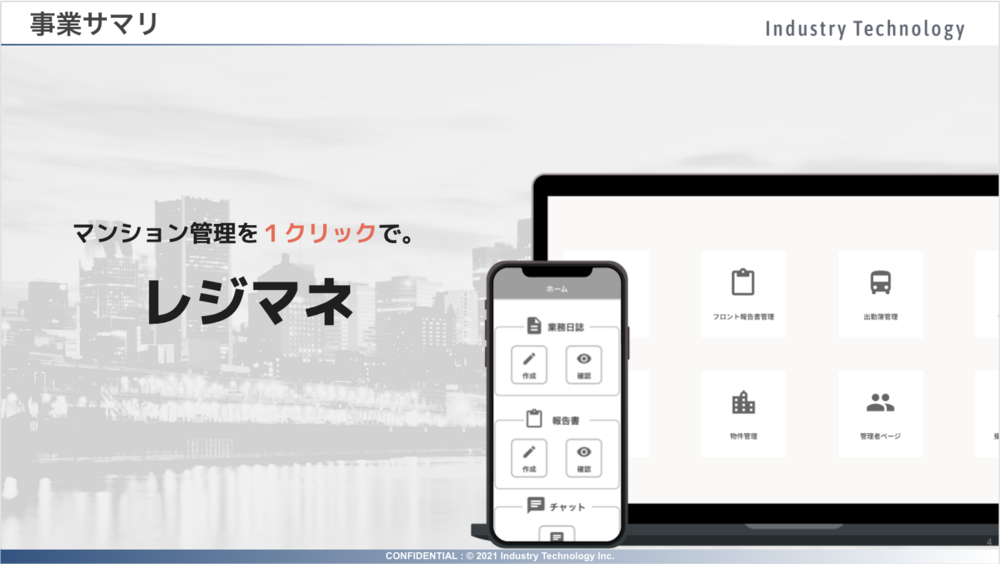Click the CONFIDENTIAL footer notice
Viewport: 1000px width, 564px height.
pos(499,556)
